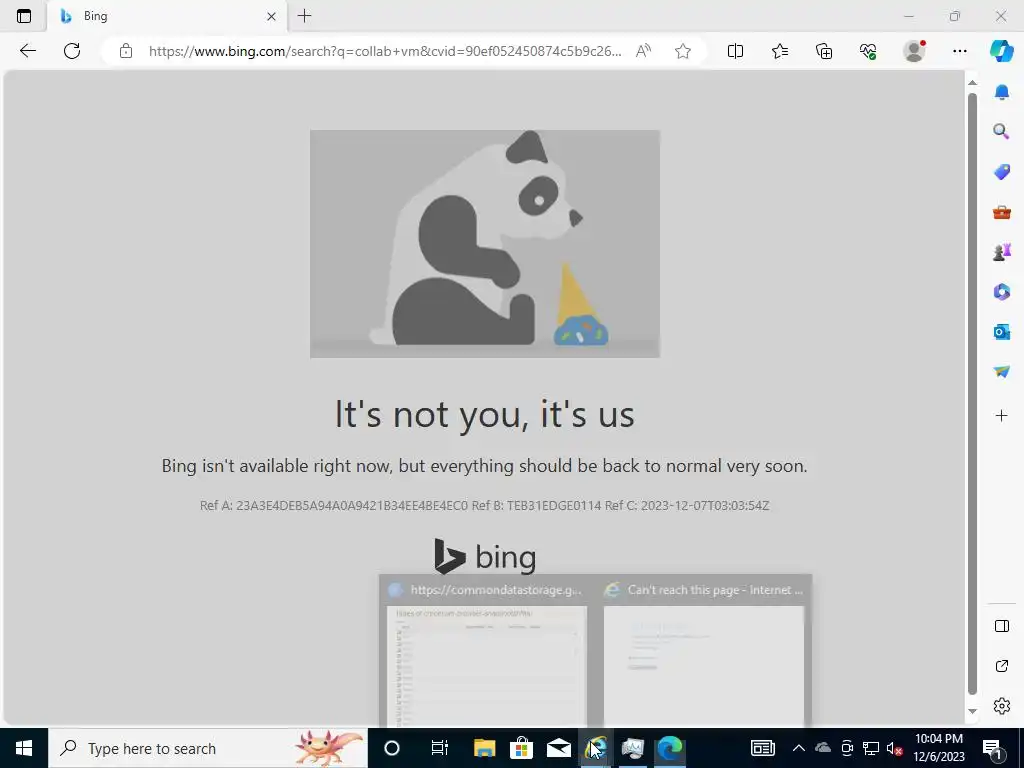Select Can't reach this page preview
This screenshot has height=768, width=1024.
704,653
